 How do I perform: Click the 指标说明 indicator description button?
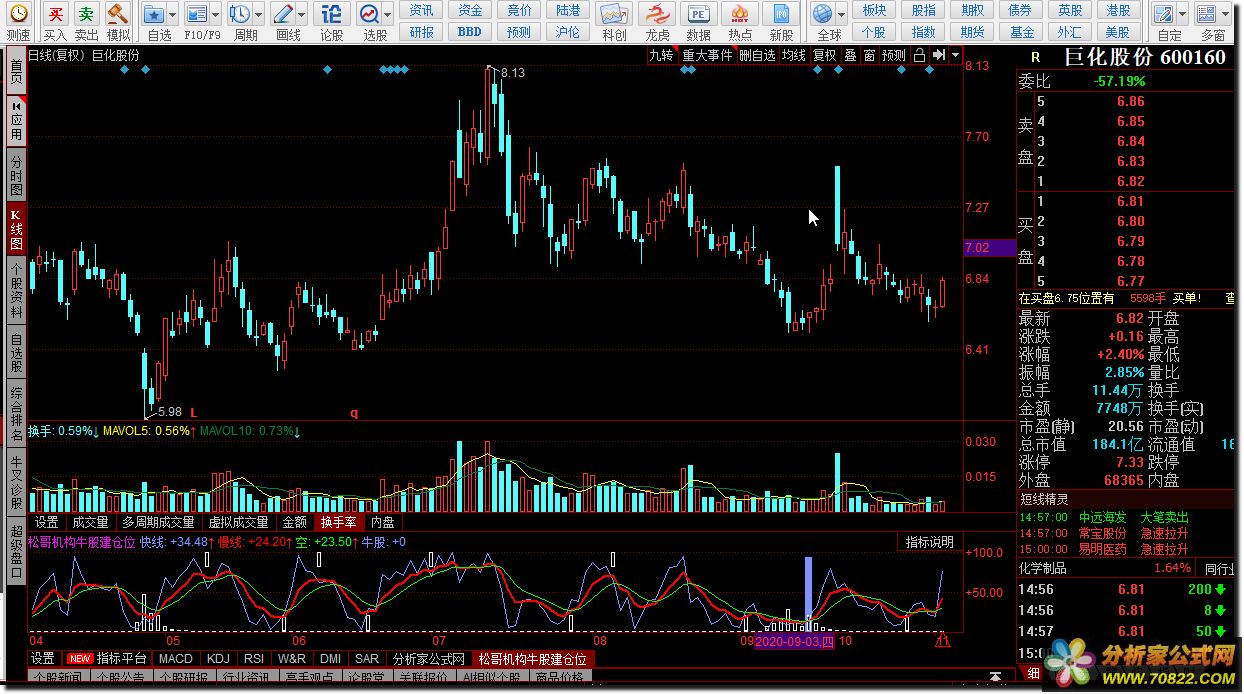point(929,542)
